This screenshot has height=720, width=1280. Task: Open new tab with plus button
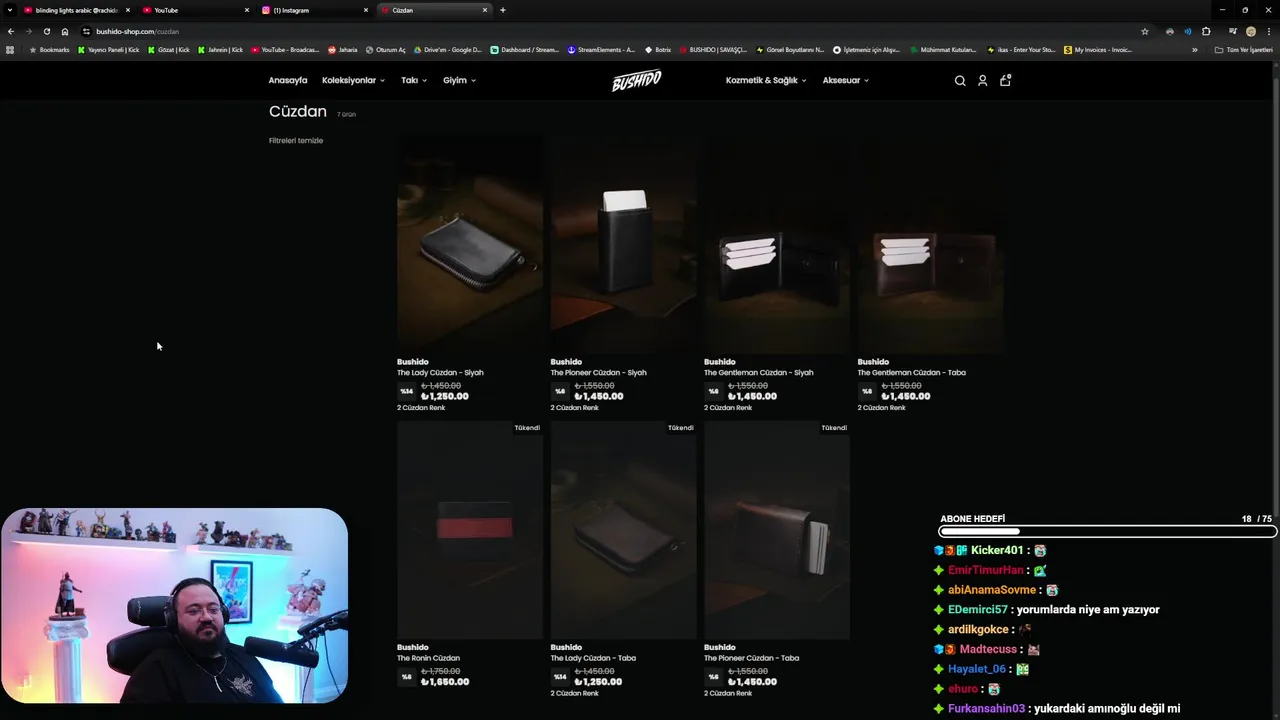[502, 10]
